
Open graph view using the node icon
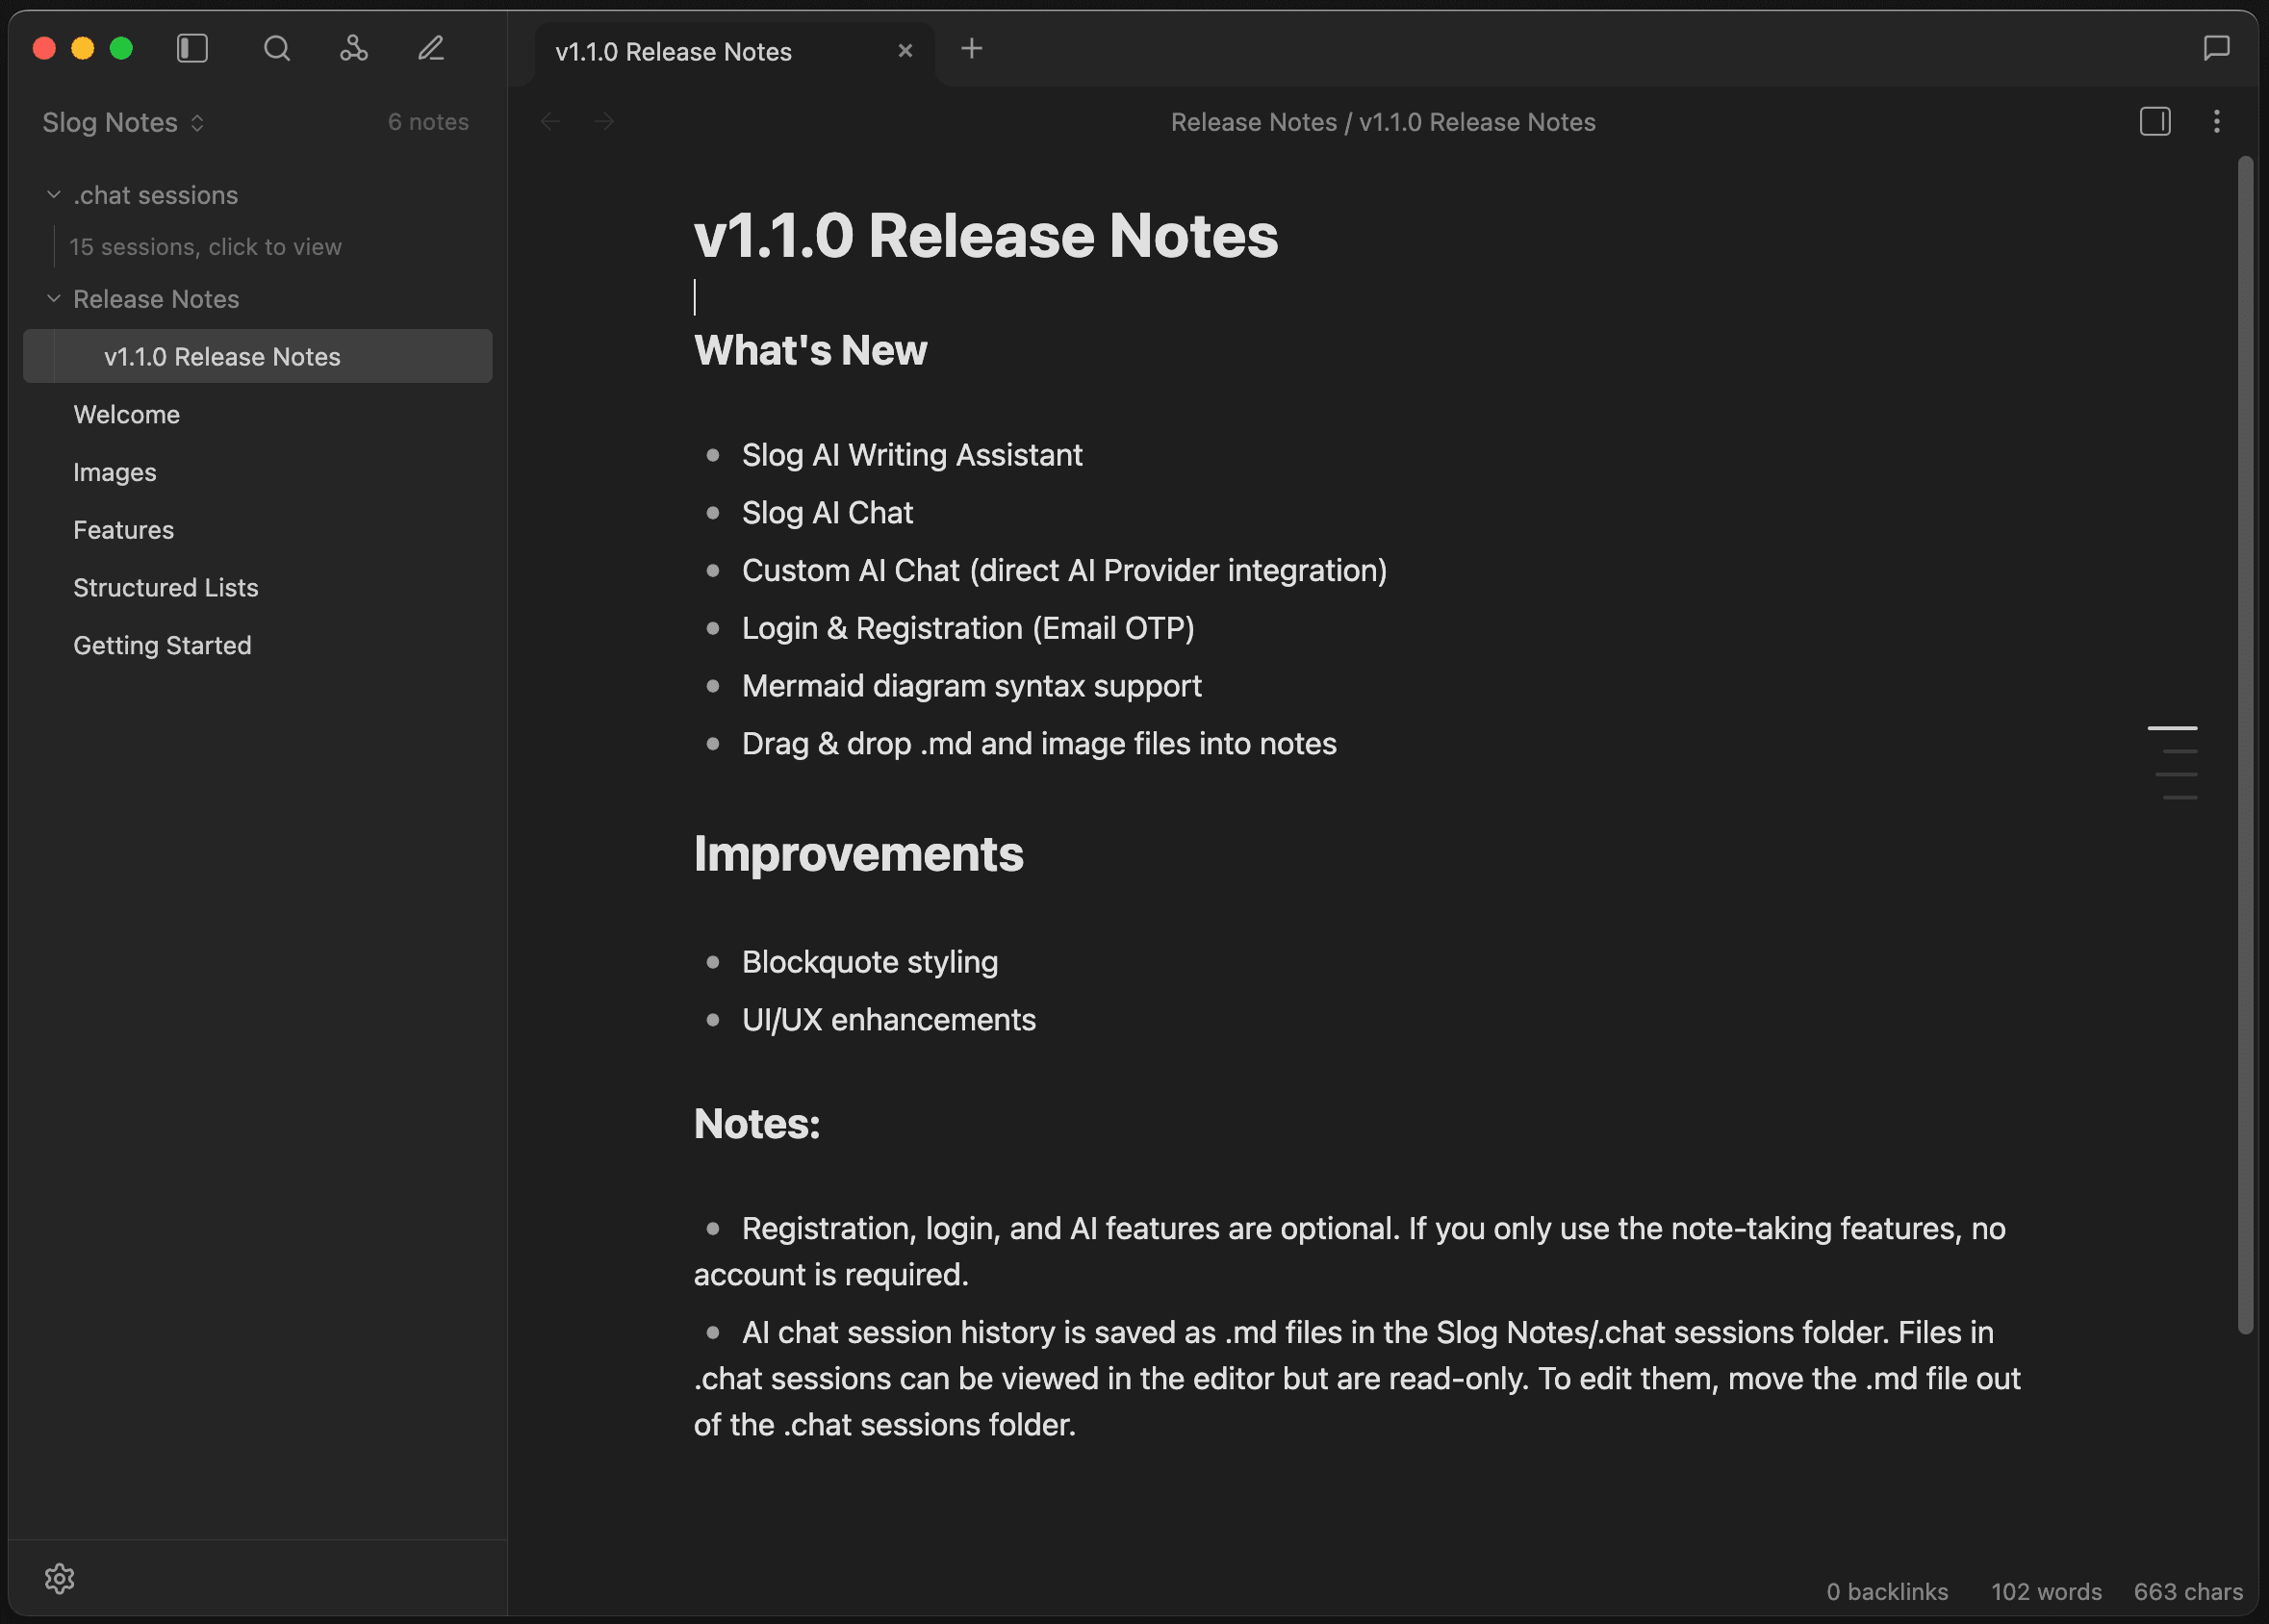354,47
